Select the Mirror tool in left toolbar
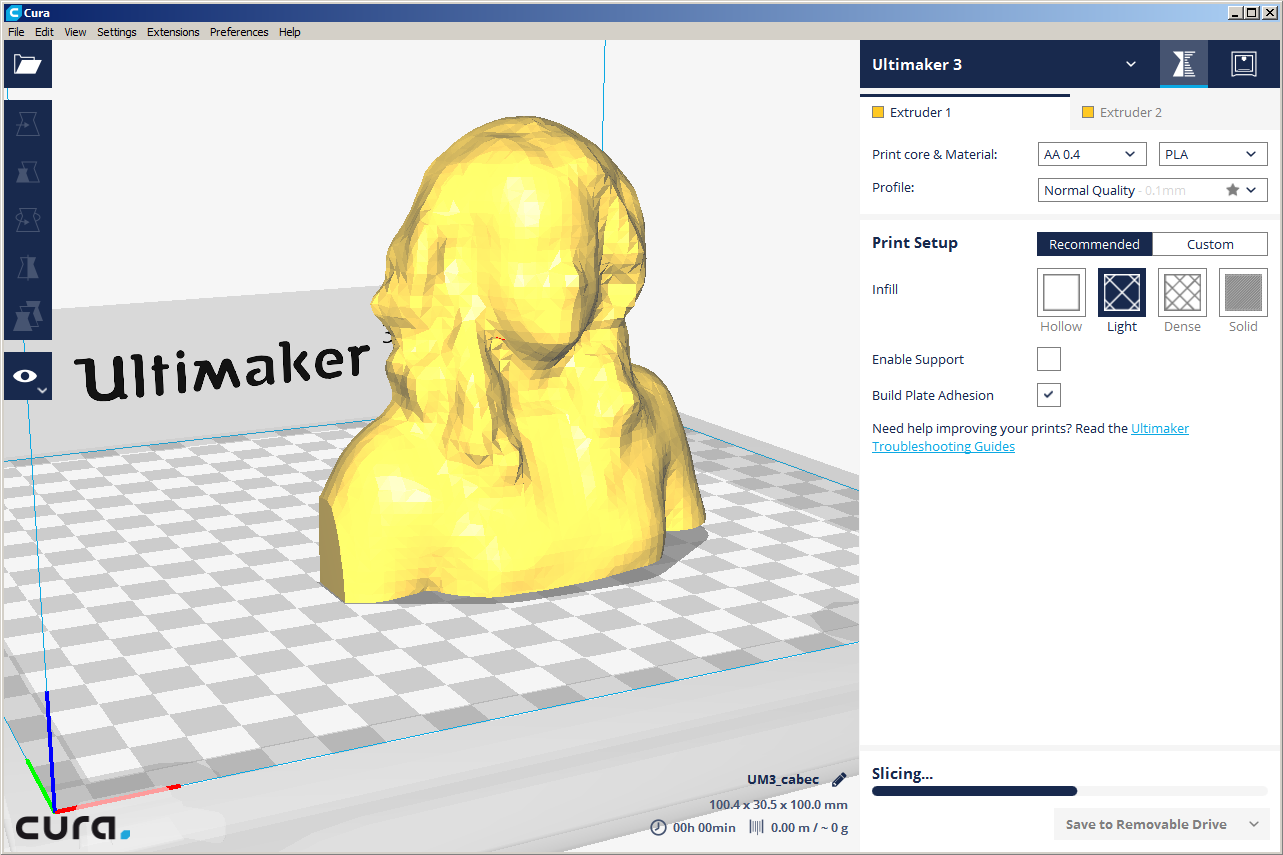The height and width of the screenshot is (855, 1283). [28, 268]
